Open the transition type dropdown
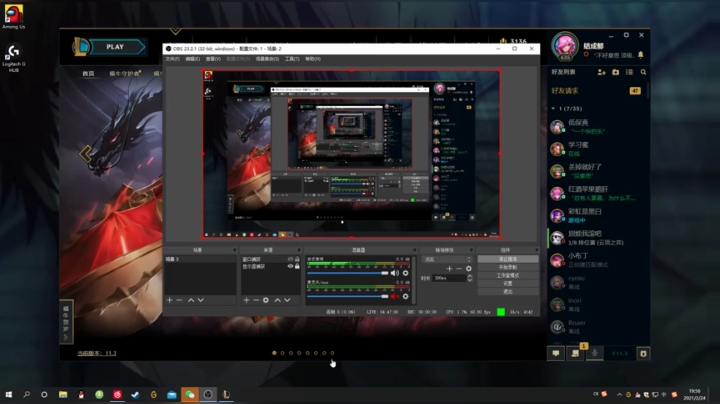Image resolution: width=720 pixels, height=404 pixels. (448, 259)
